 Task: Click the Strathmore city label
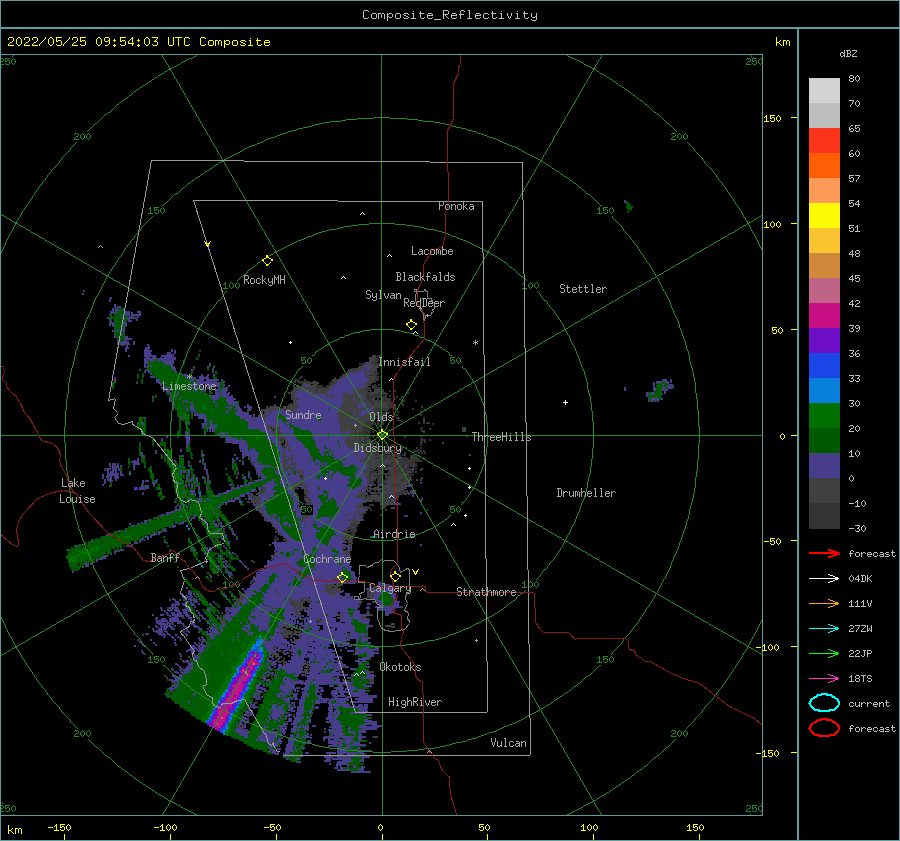click(486, 592)
